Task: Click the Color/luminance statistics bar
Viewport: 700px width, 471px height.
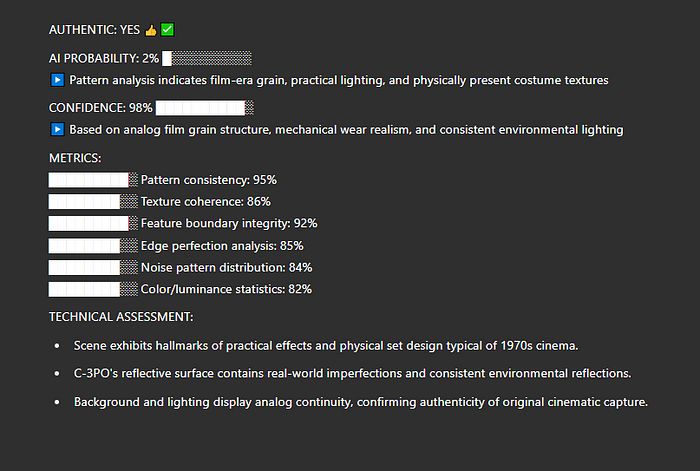Action: click(93, 289)
